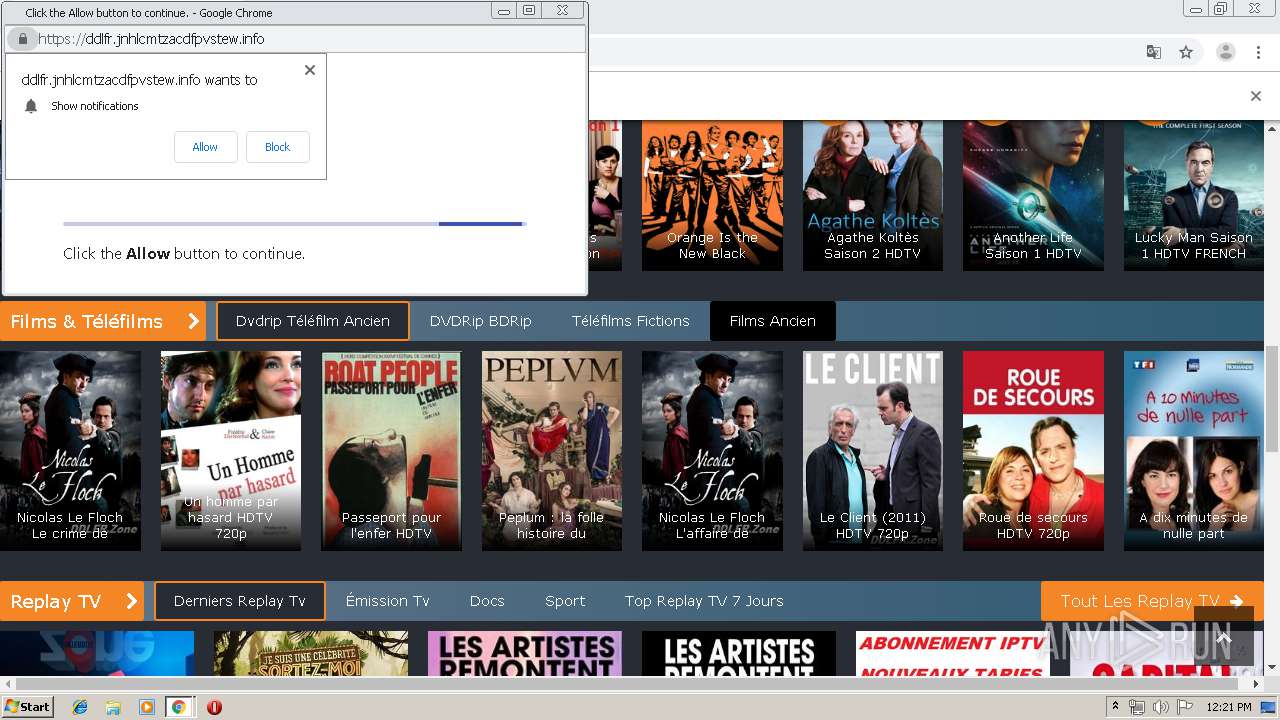The width and height of the screenshot is (1280, 720).
Task: Open Roue de secours HDTV 720p poster
Action: (1033, 450)
